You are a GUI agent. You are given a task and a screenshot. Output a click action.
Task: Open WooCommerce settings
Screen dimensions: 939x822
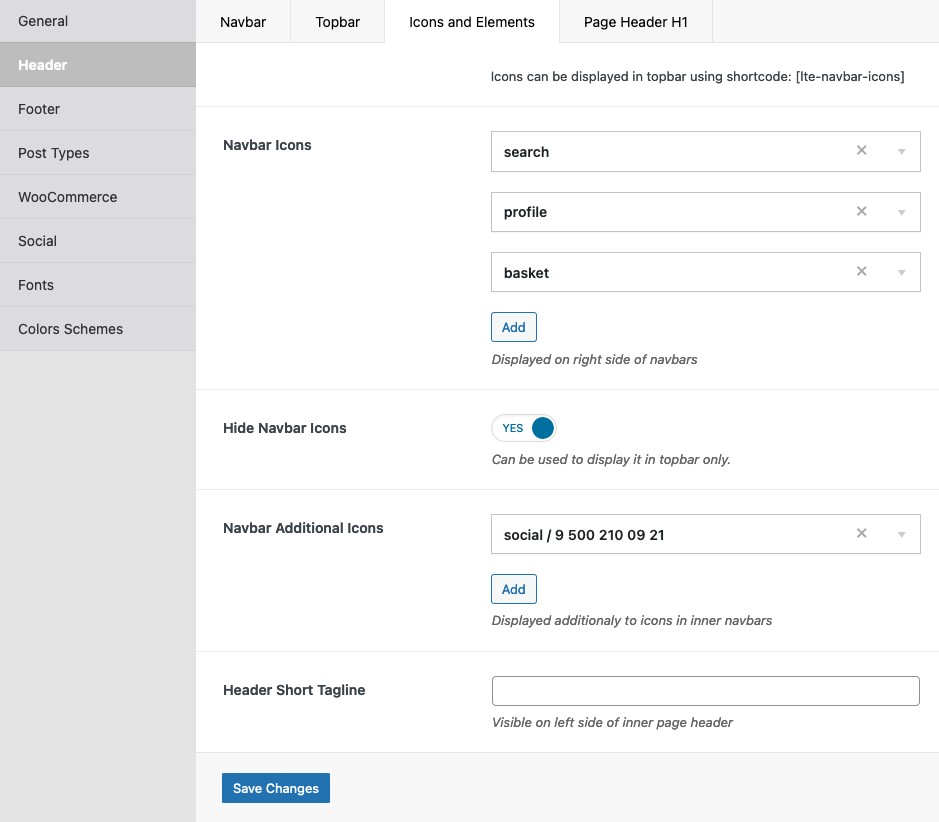click(x=98, y=197)
